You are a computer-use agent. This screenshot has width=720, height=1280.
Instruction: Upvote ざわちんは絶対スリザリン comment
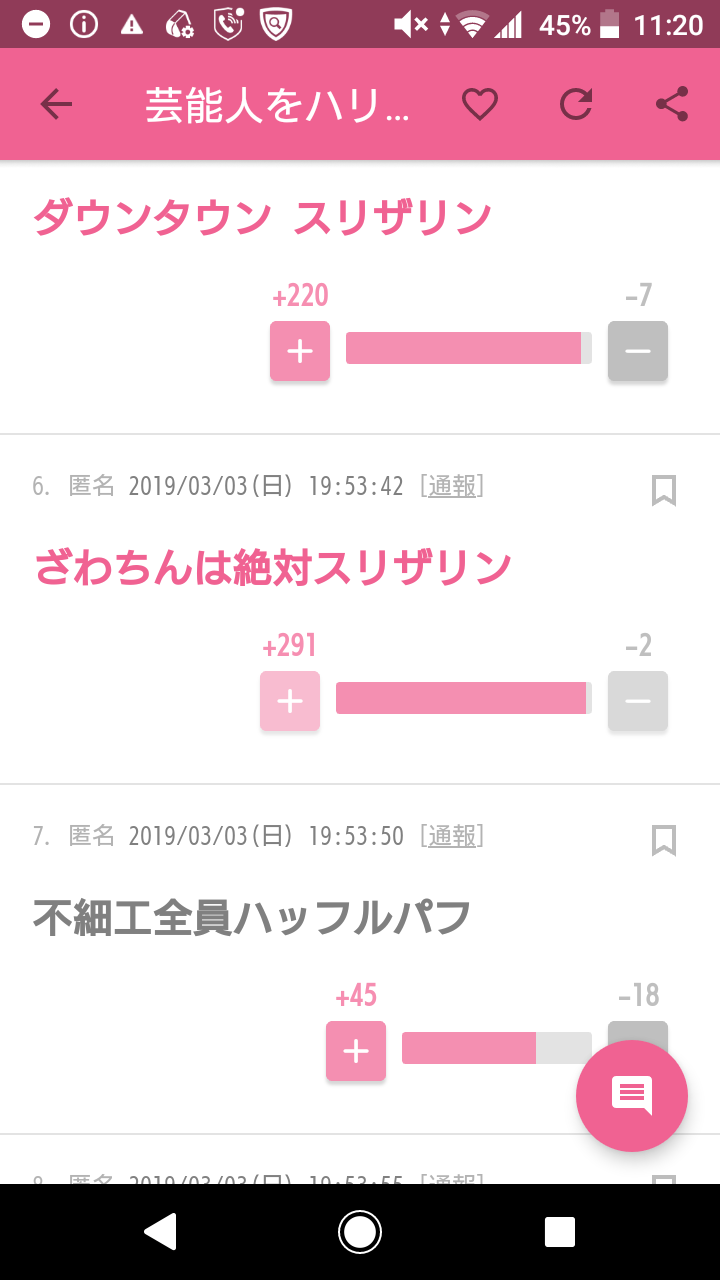point(290,701)
